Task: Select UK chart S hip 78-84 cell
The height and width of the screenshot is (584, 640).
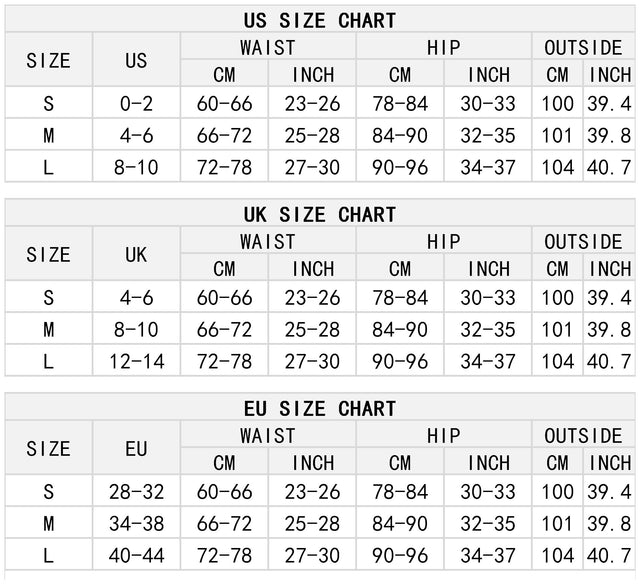Action: pyautogui.click(x=400, y=298)
